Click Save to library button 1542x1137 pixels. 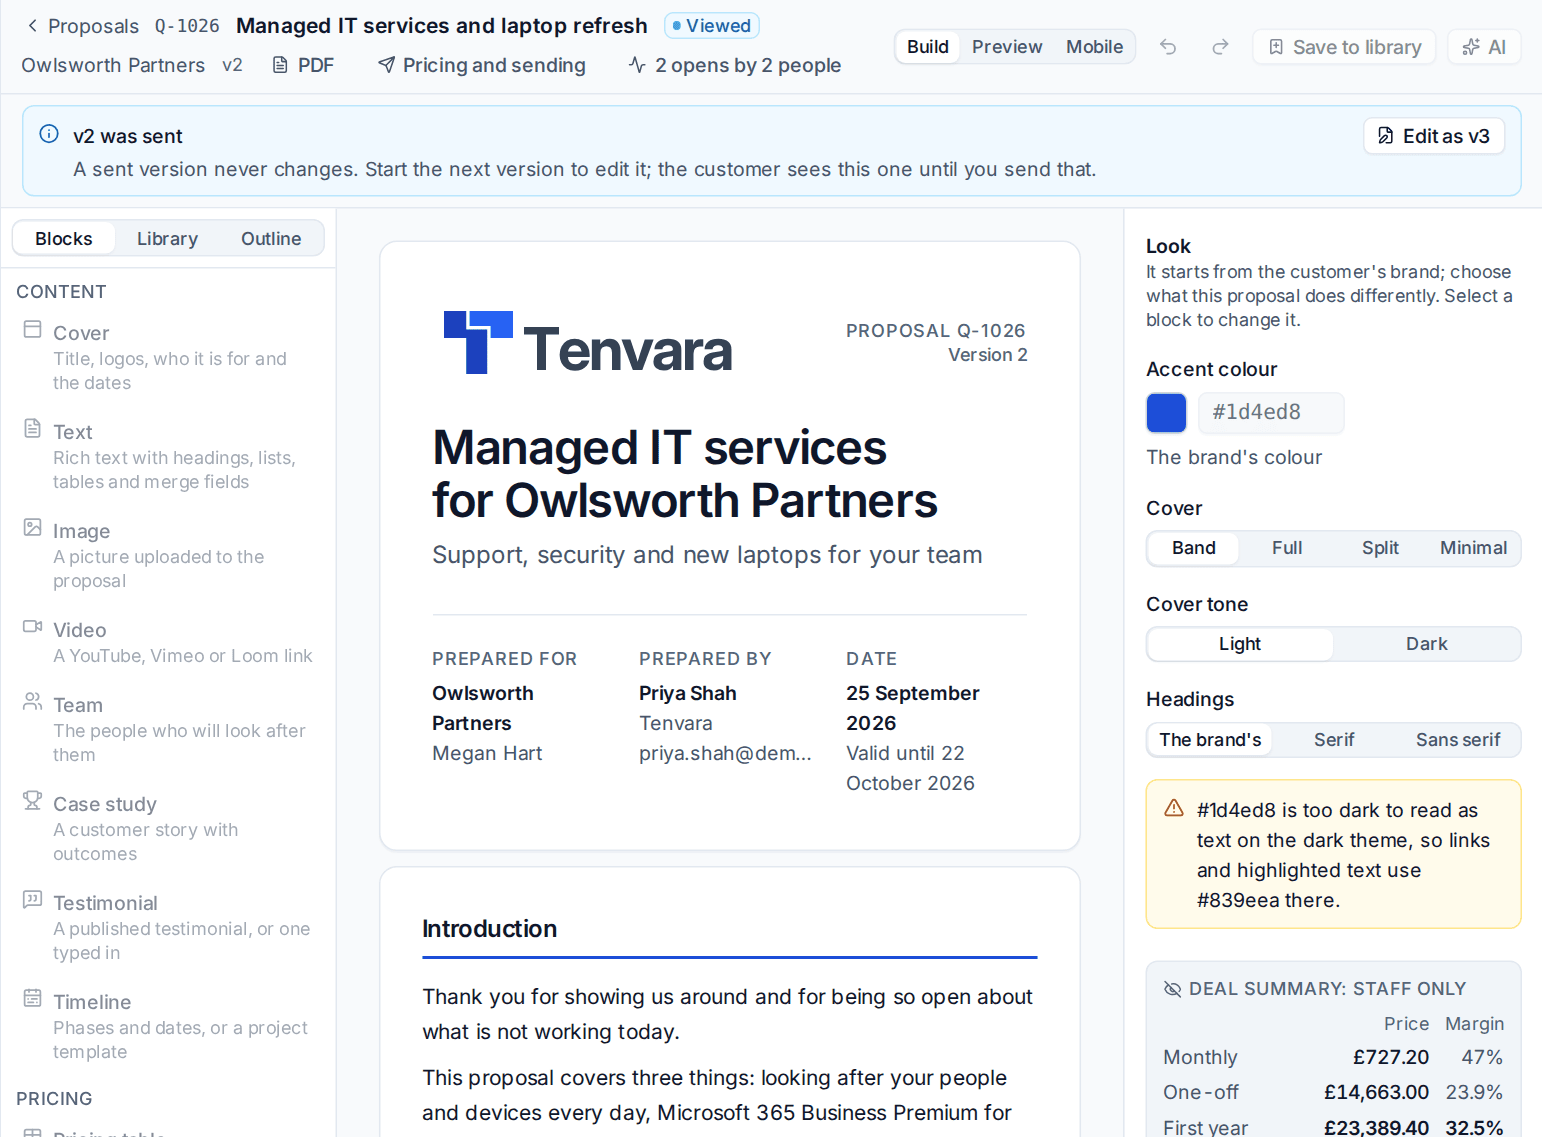pos(1344,47)
